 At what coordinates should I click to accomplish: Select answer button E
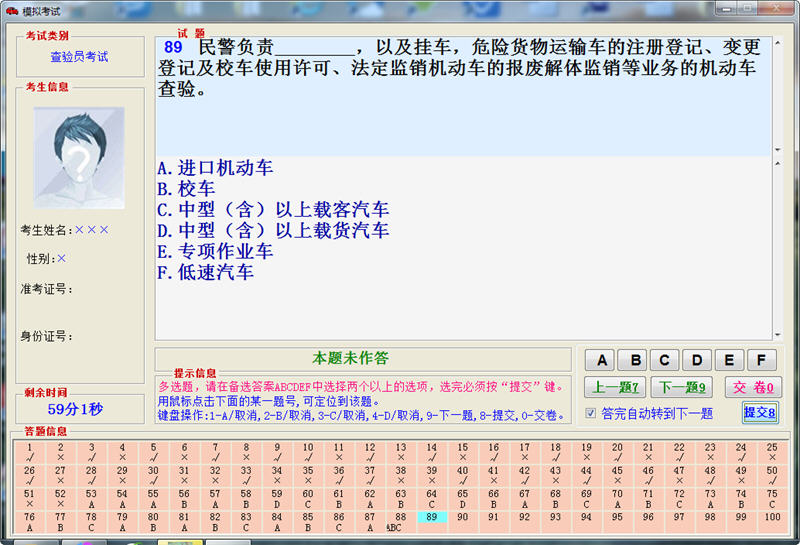point(730,360)
